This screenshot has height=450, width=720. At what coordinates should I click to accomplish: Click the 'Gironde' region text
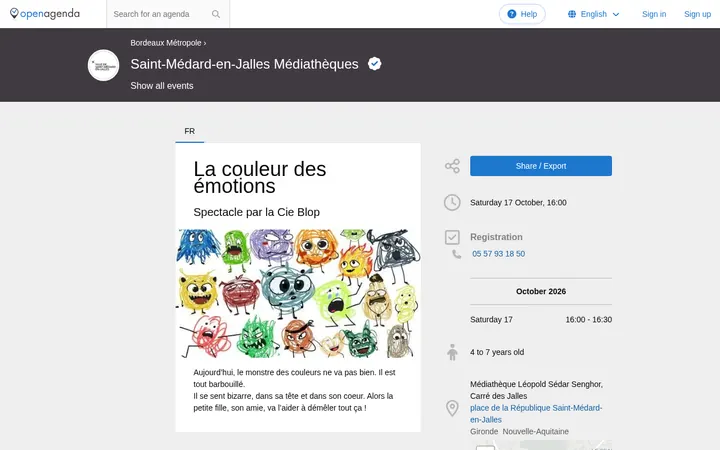pos(484,432)
